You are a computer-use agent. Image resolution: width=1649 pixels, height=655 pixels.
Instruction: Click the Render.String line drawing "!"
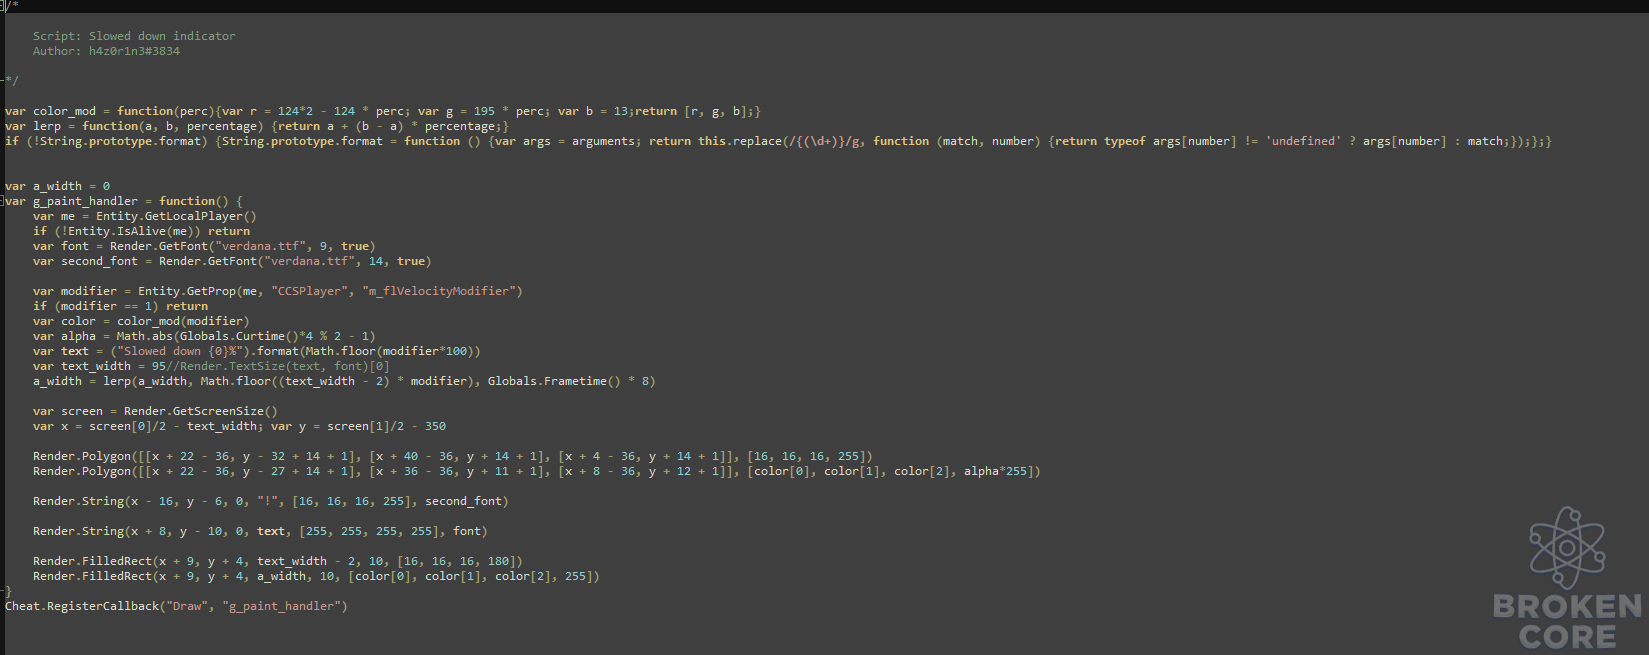click(x=271, y=501)
